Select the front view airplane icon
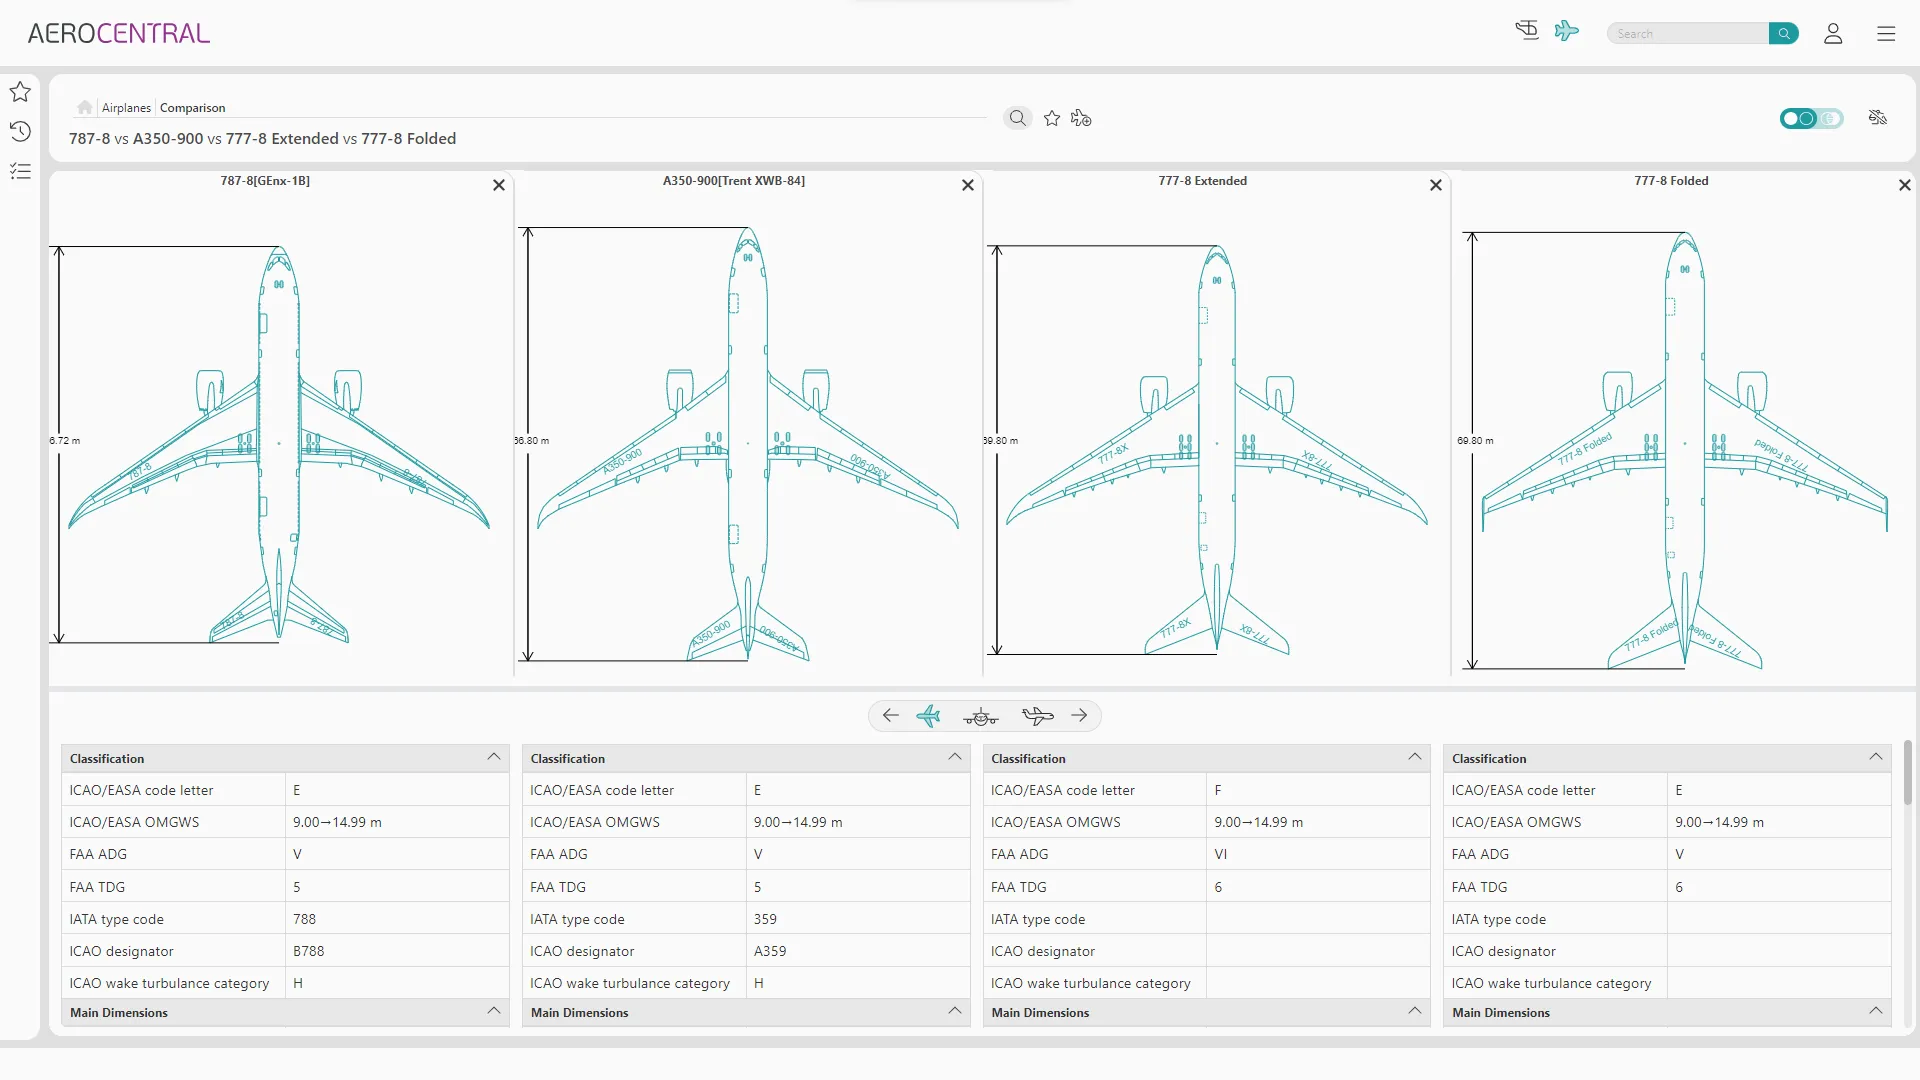 point(981,717)
